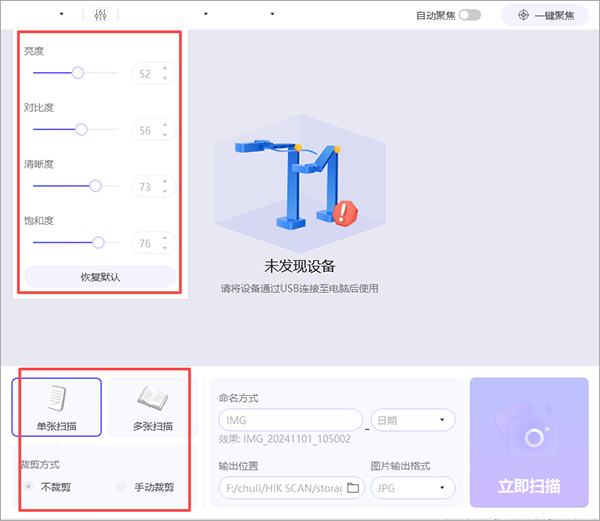The height and width of the screenshot is (521, 600).
Task: Click the folder icon in output path
Action: click(353, 488)
